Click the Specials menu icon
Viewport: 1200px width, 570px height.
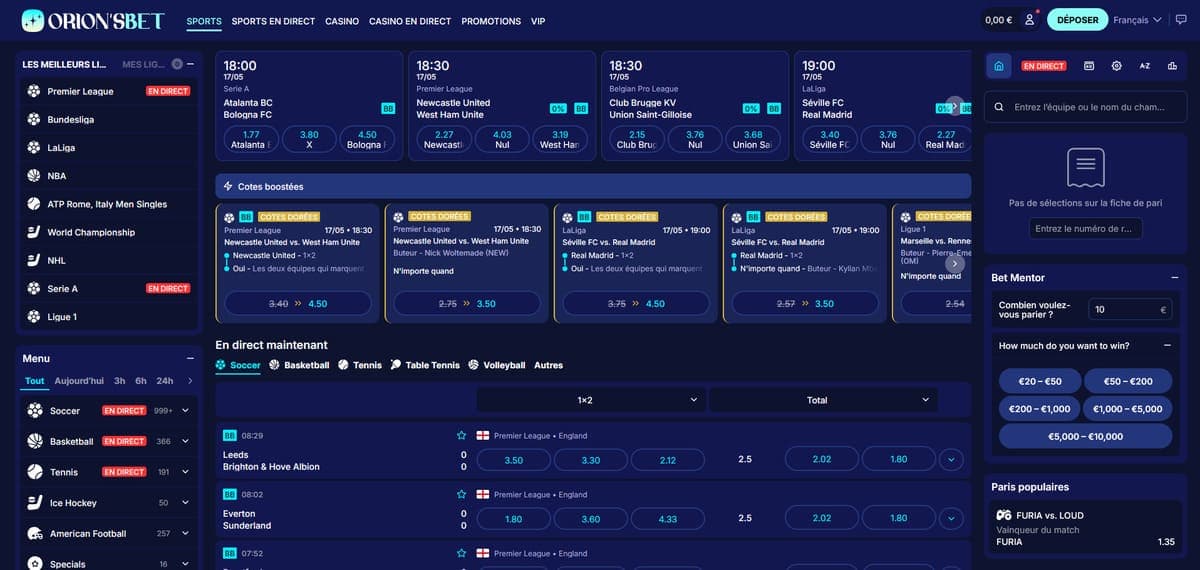tap(35, 564)
